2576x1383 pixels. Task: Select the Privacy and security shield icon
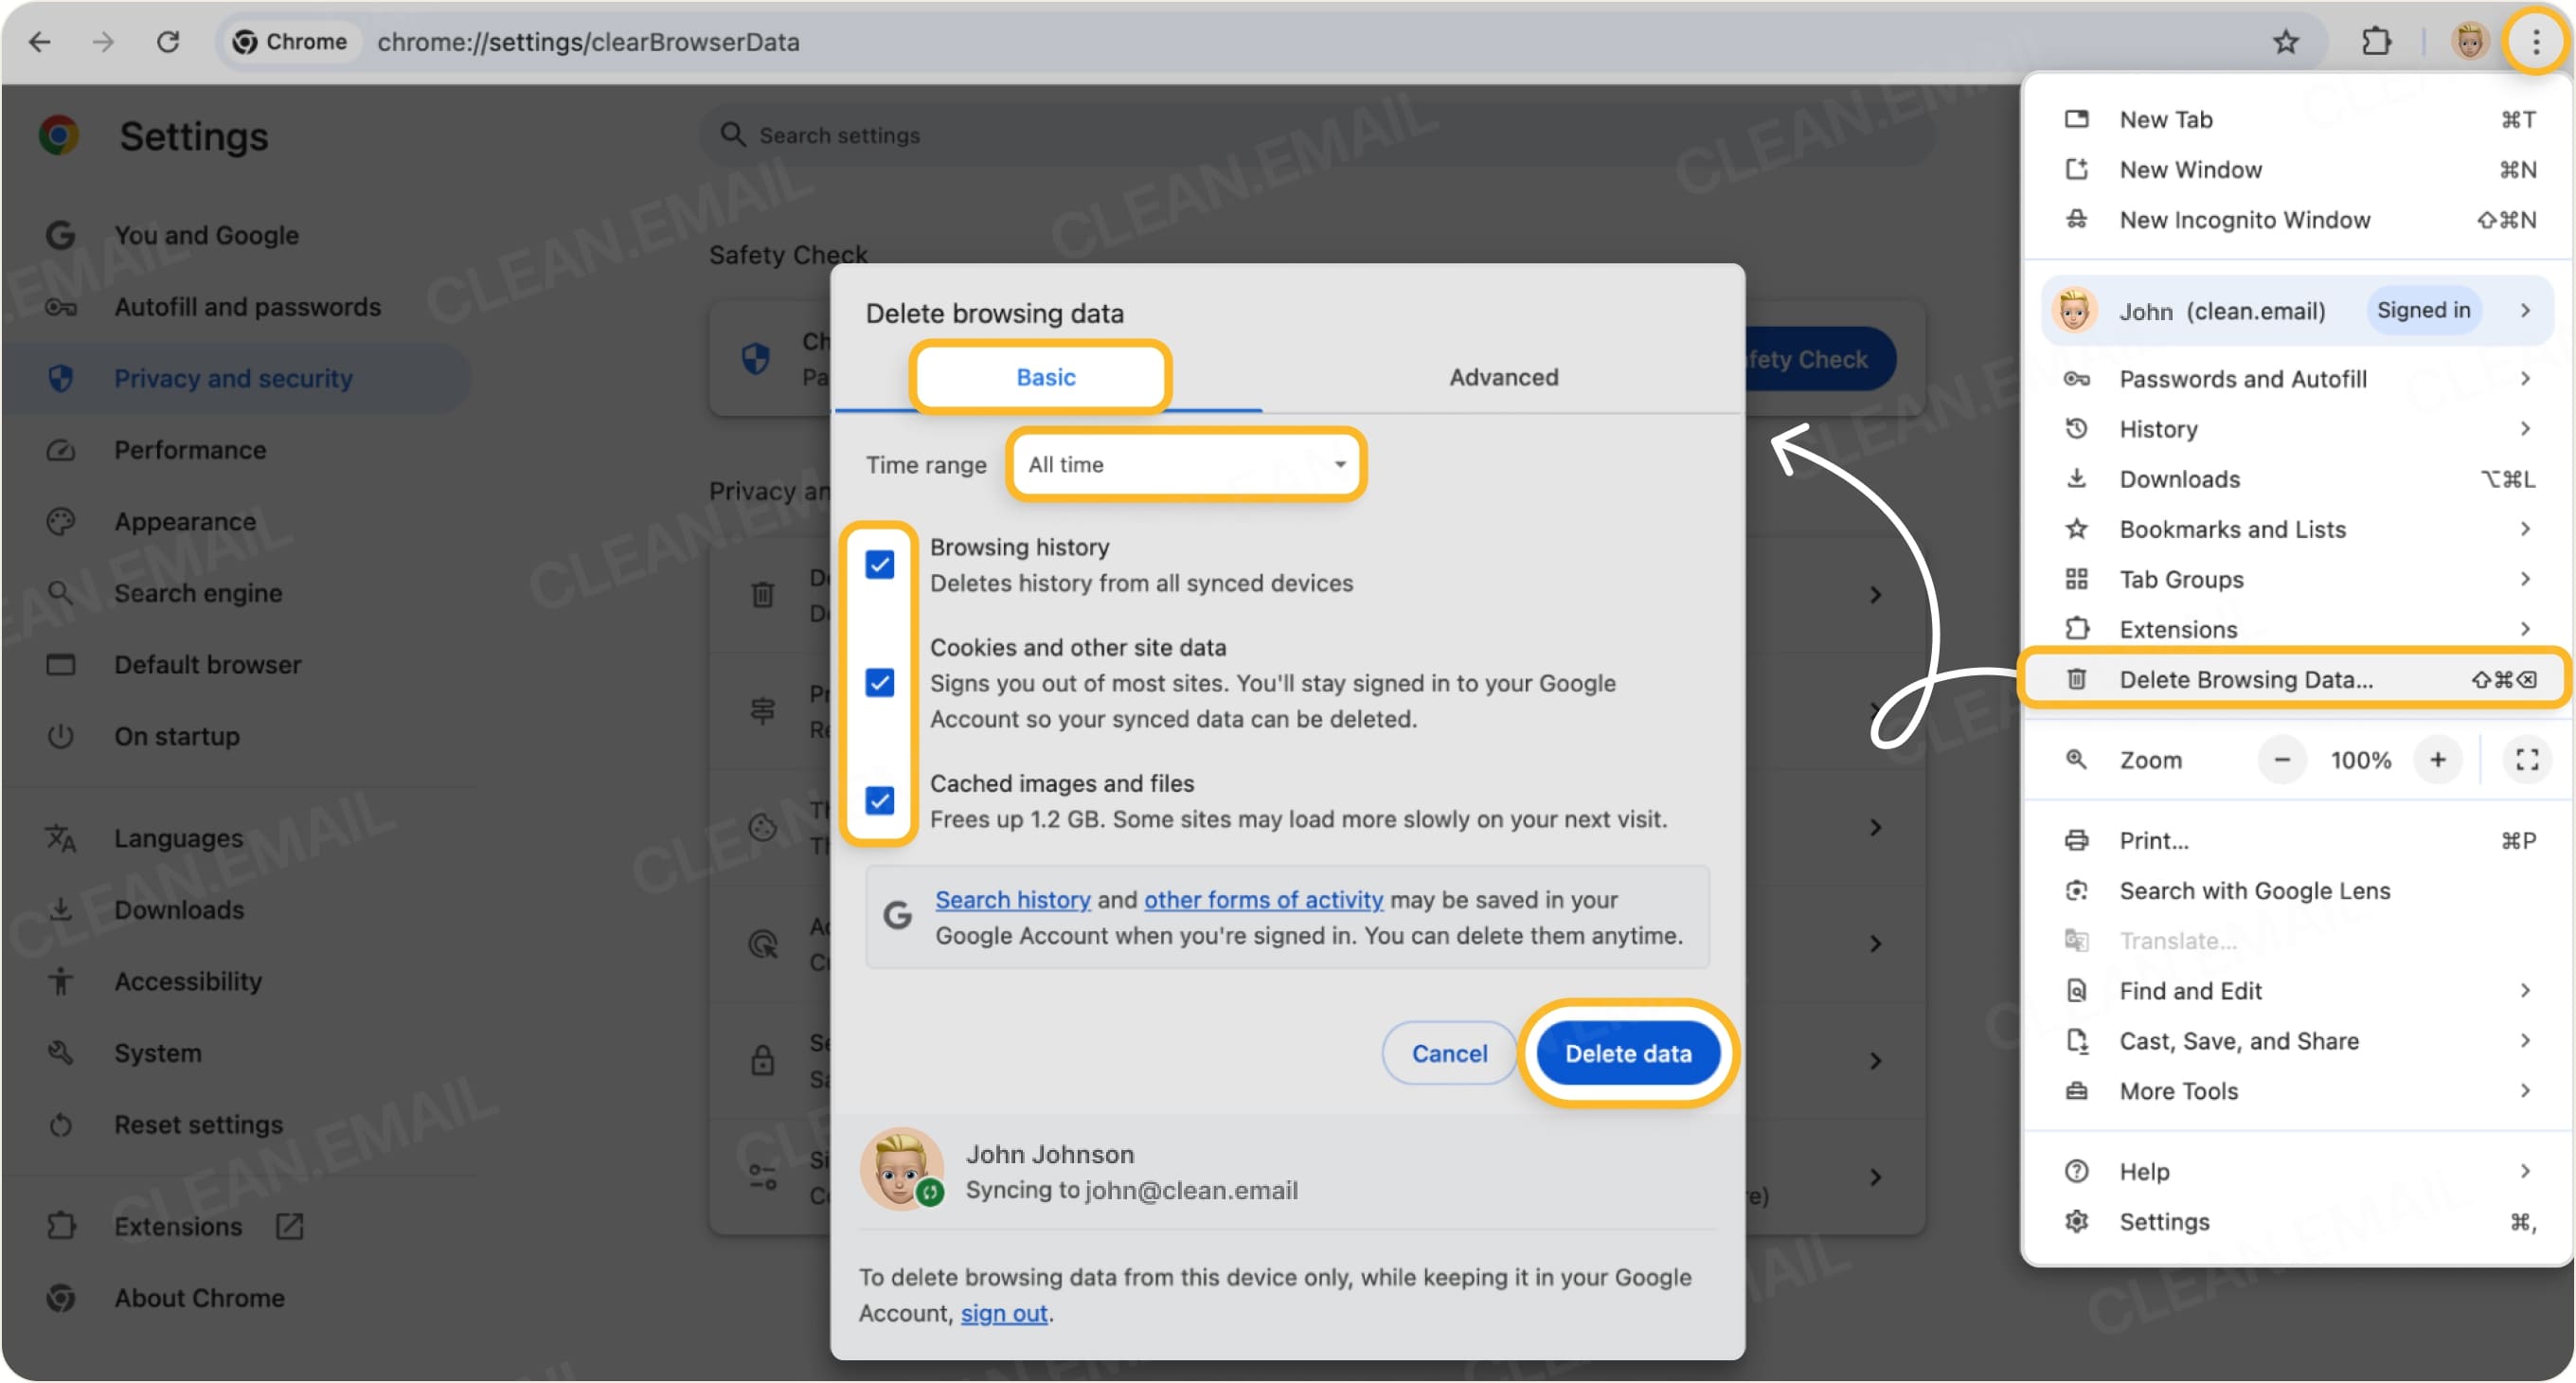(x=61, y=378)
